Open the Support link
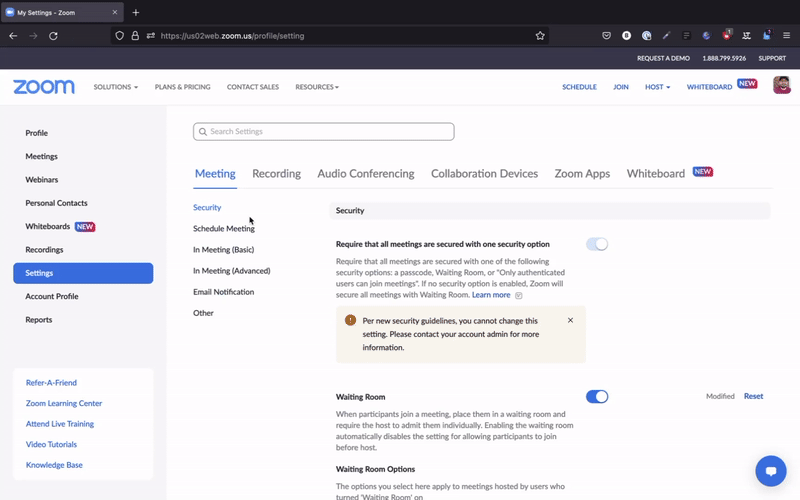The height and width of the screenshot is (500, 800). click(x=772, y=59)
